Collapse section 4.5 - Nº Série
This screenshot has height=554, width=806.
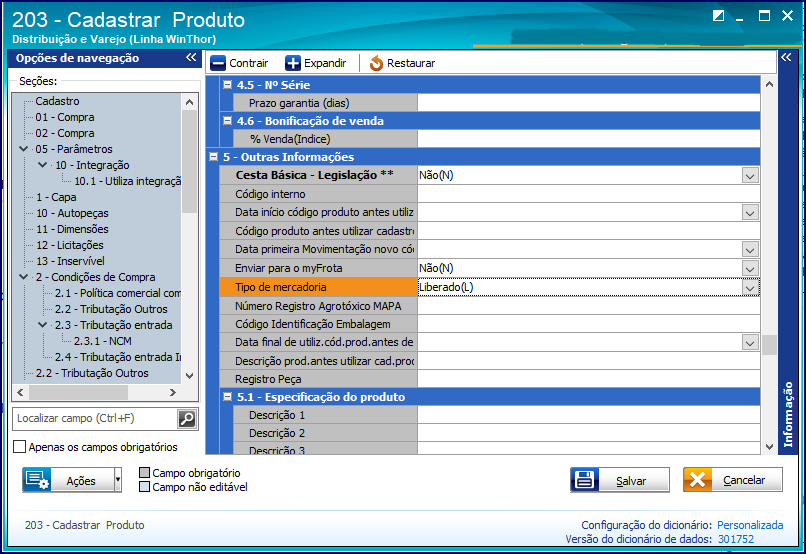pyautogui.click(x=227, y=85)
